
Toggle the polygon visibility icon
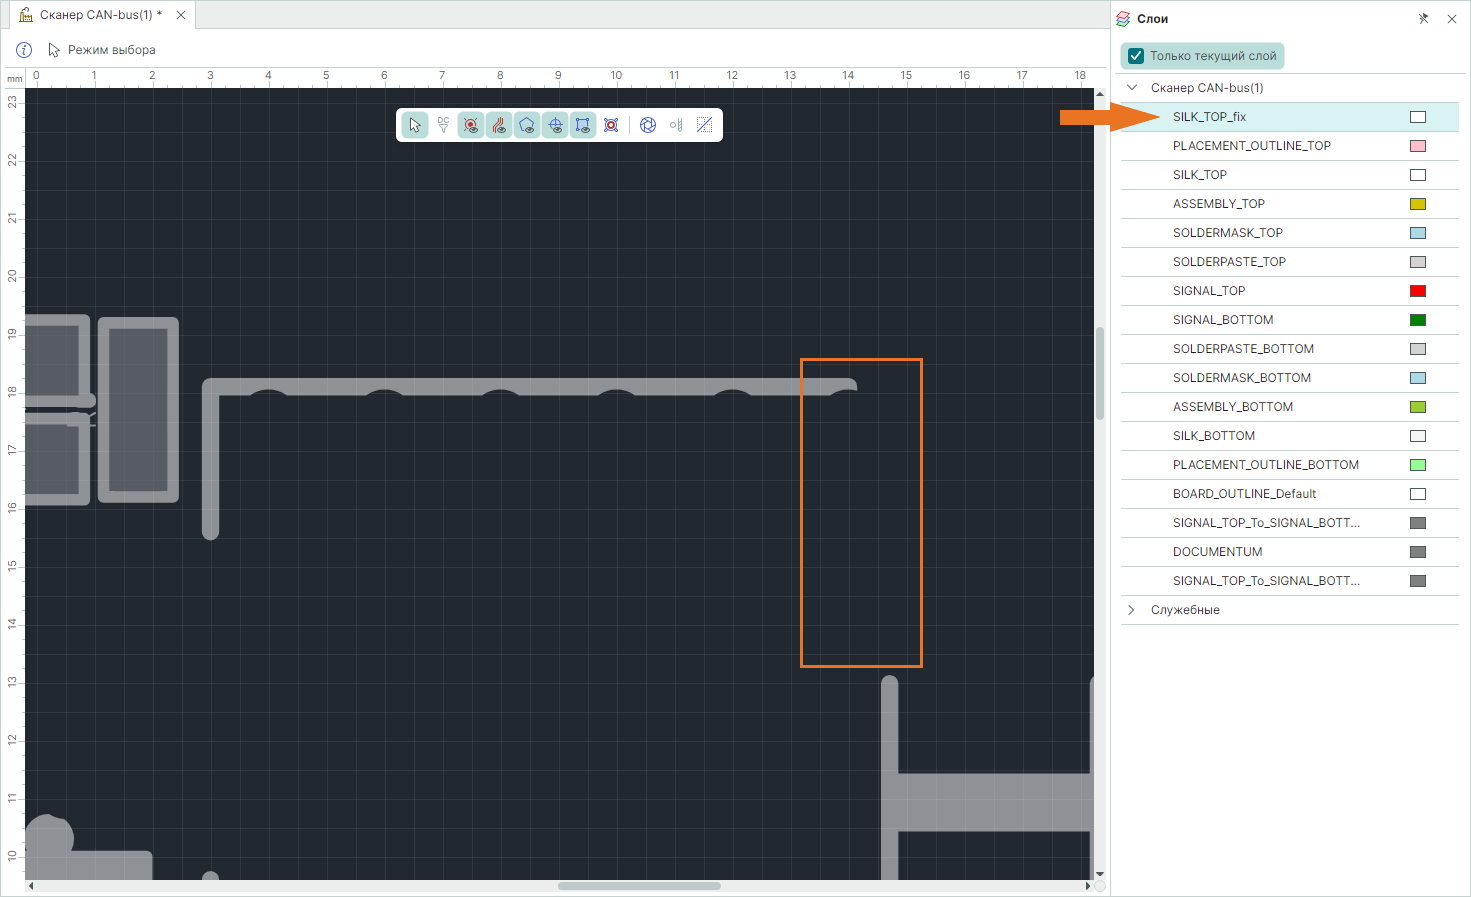click(527, 125)
